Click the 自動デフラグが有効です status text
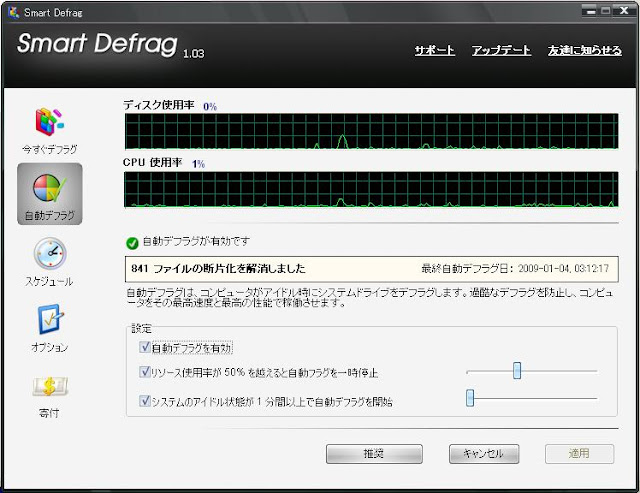640x493 pixels. pyautogui.click(x=196, y=241)
